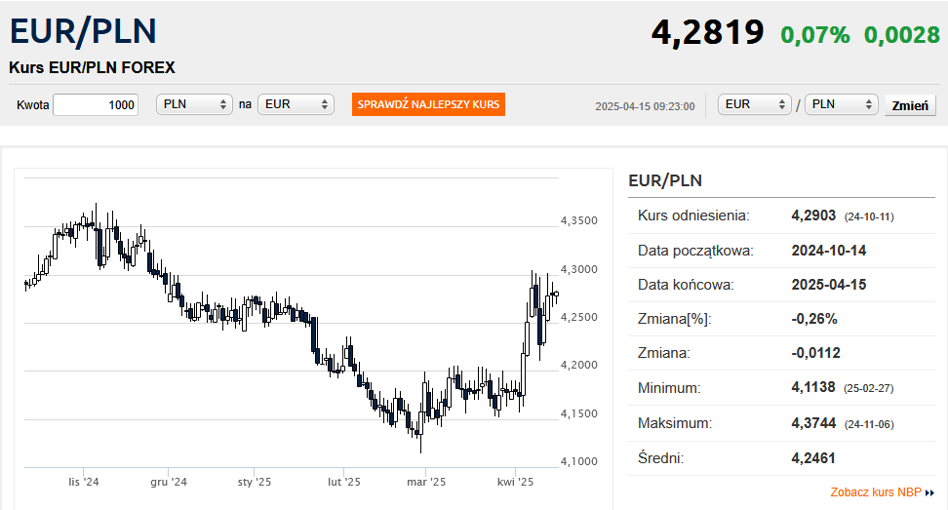Click the "lis '24" chart axis label
The image size is (948, 510).
tap(84, 482)
